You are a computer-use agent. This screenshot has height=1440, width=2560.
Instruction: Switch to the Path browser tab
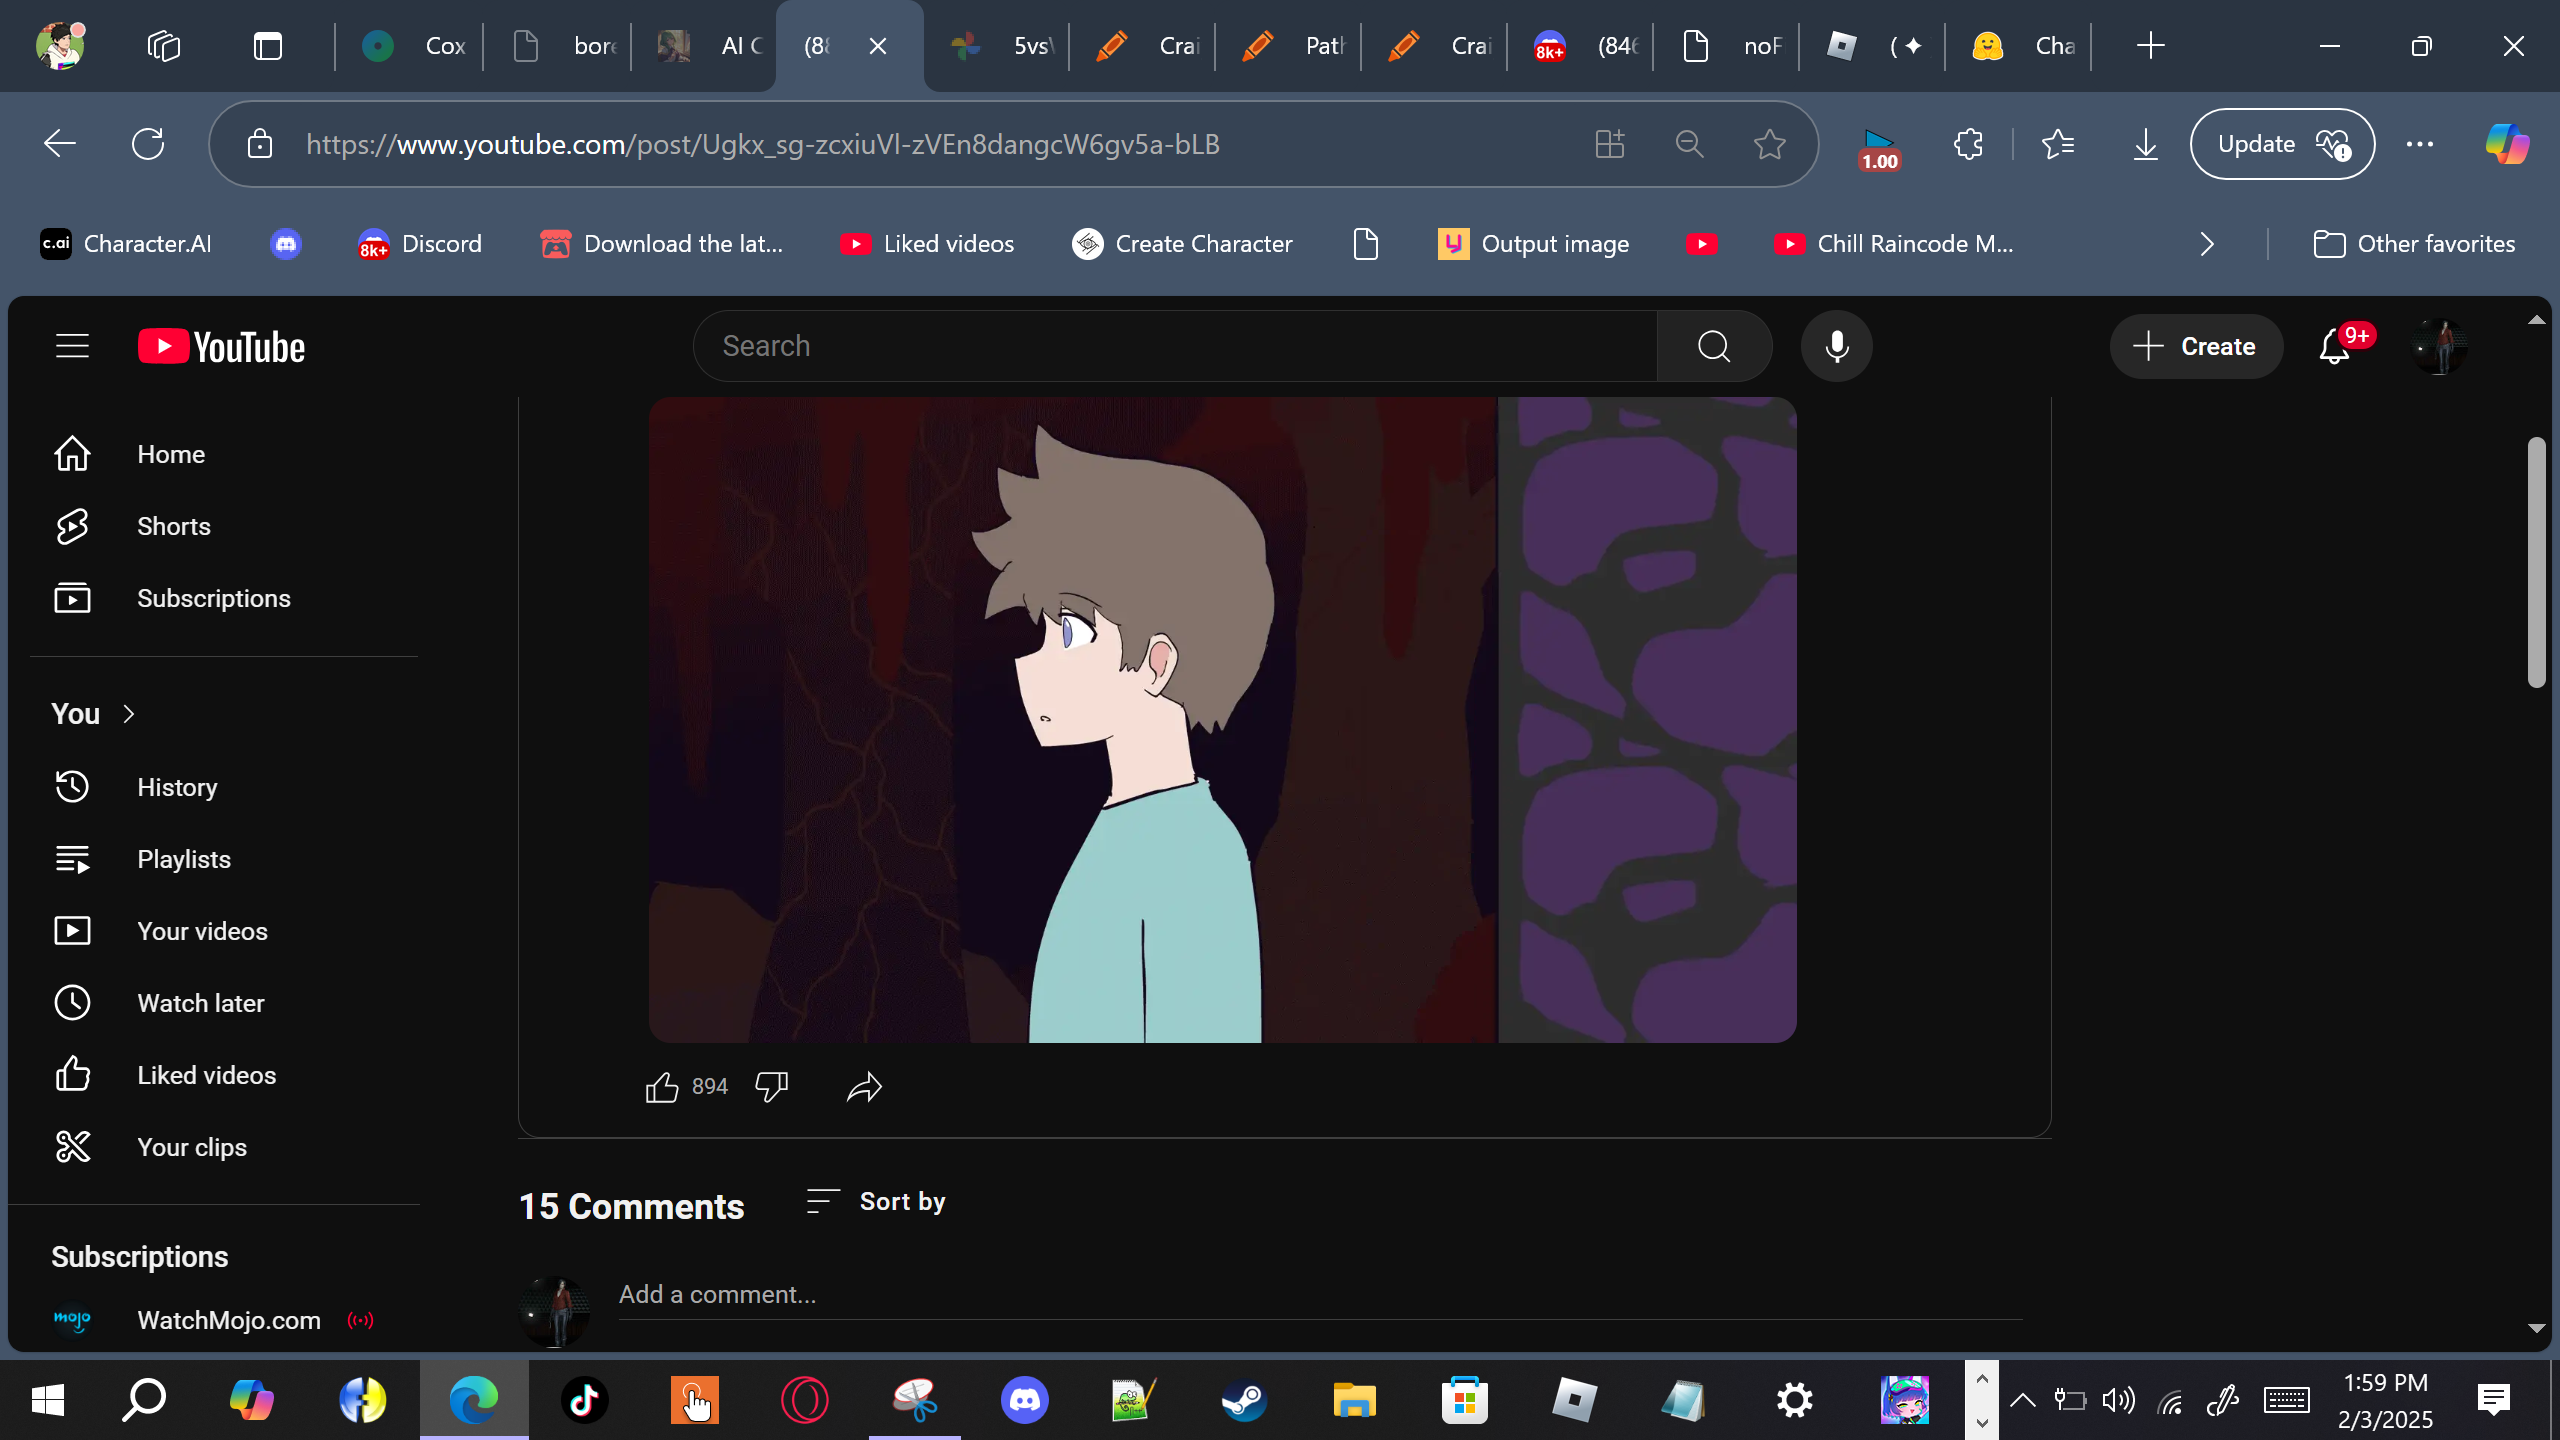(1292, 46)
